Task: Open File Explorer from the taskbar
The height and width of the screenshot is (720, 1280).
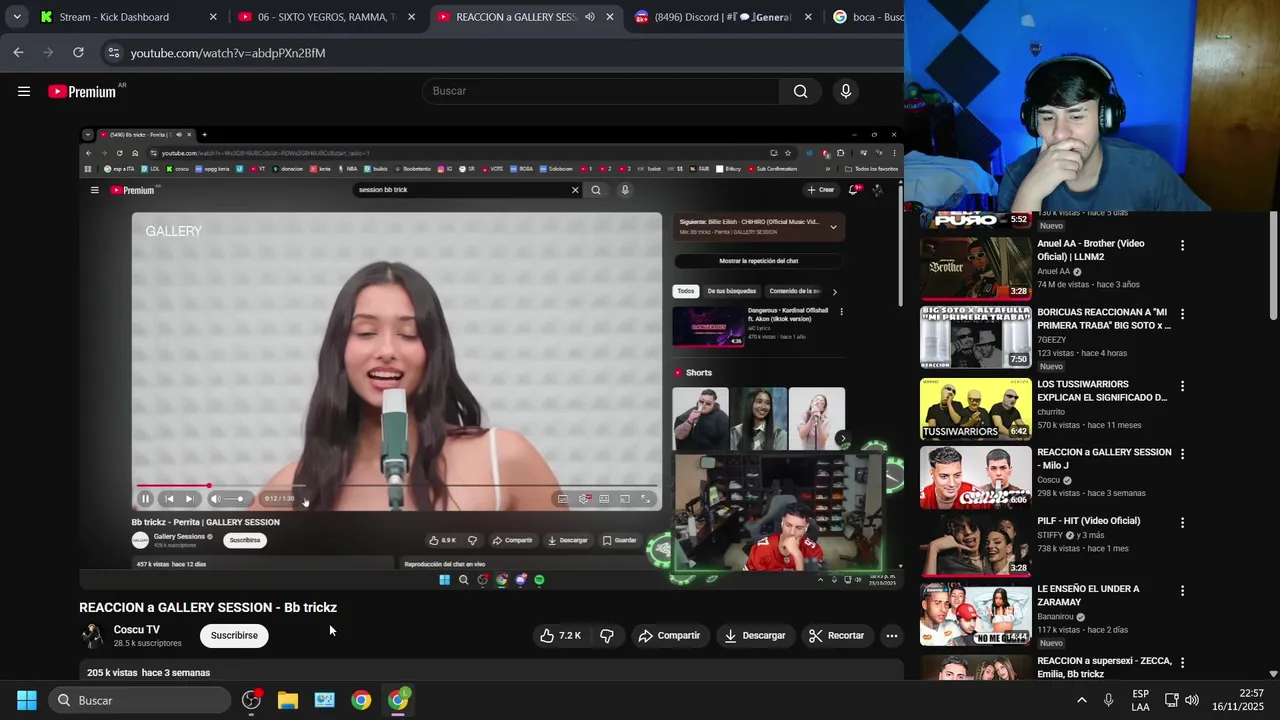Action: pyautogui.click(x=288, y=700)
